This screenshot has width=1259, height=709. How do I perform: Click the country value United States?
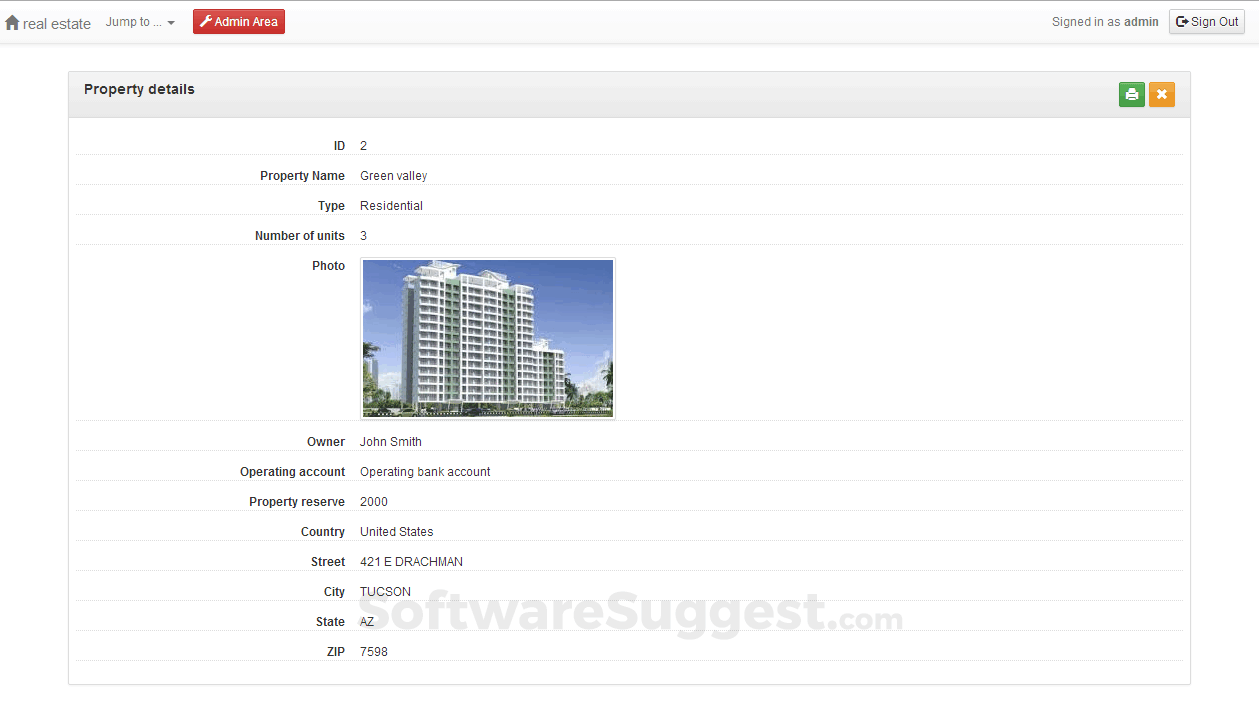pyautogui.click(x=397, y=532)
